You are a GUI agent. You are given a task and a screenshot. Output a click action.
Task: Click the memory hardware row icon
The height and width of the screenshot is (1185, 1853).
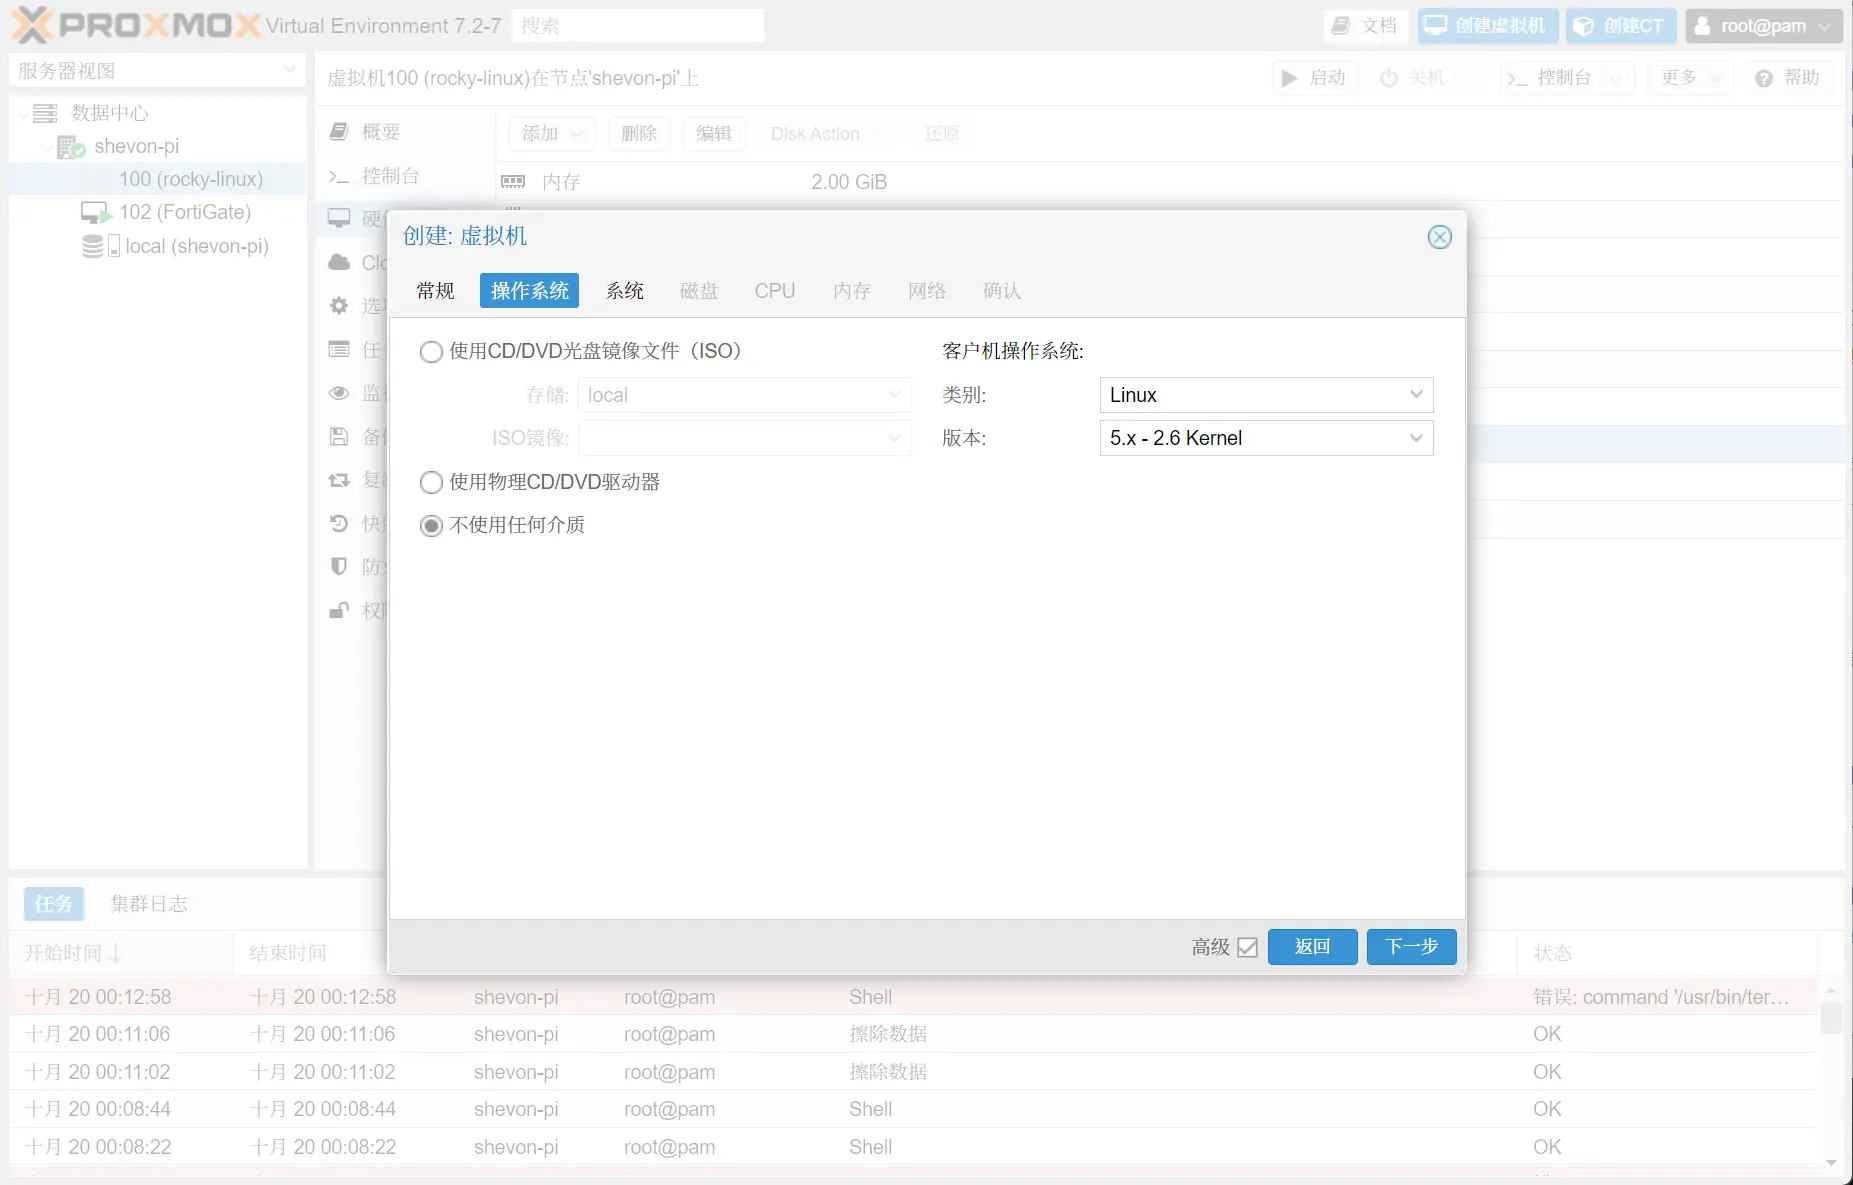tap(513, 182)
